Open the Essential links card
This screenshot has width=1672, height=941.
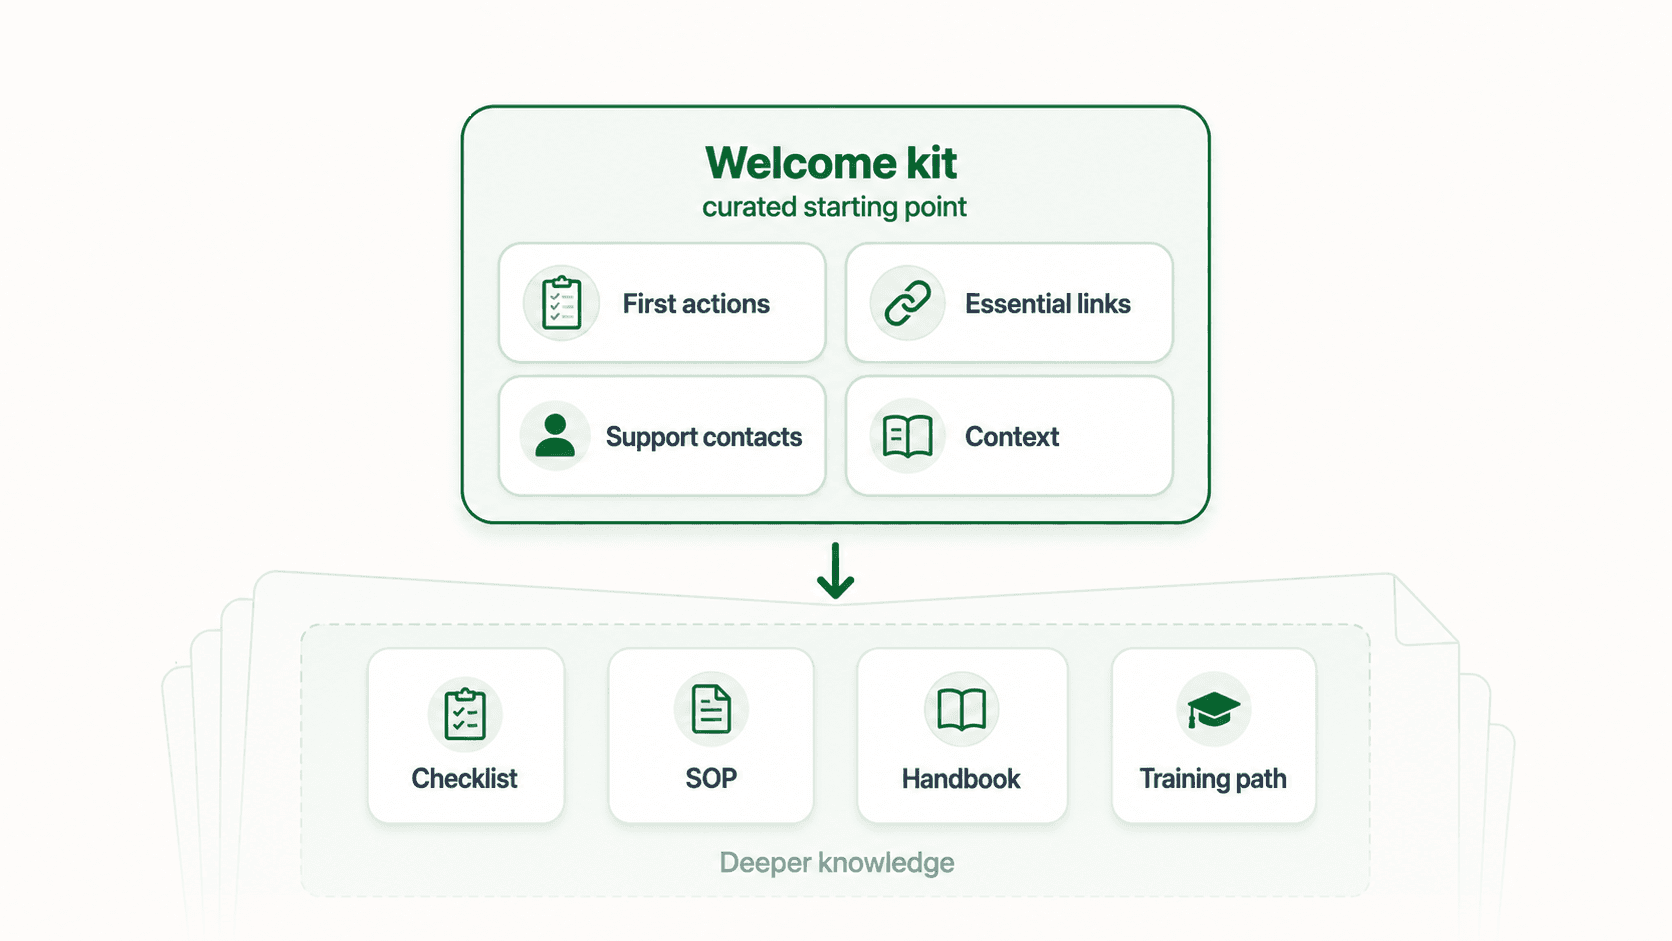point(1009,303)
